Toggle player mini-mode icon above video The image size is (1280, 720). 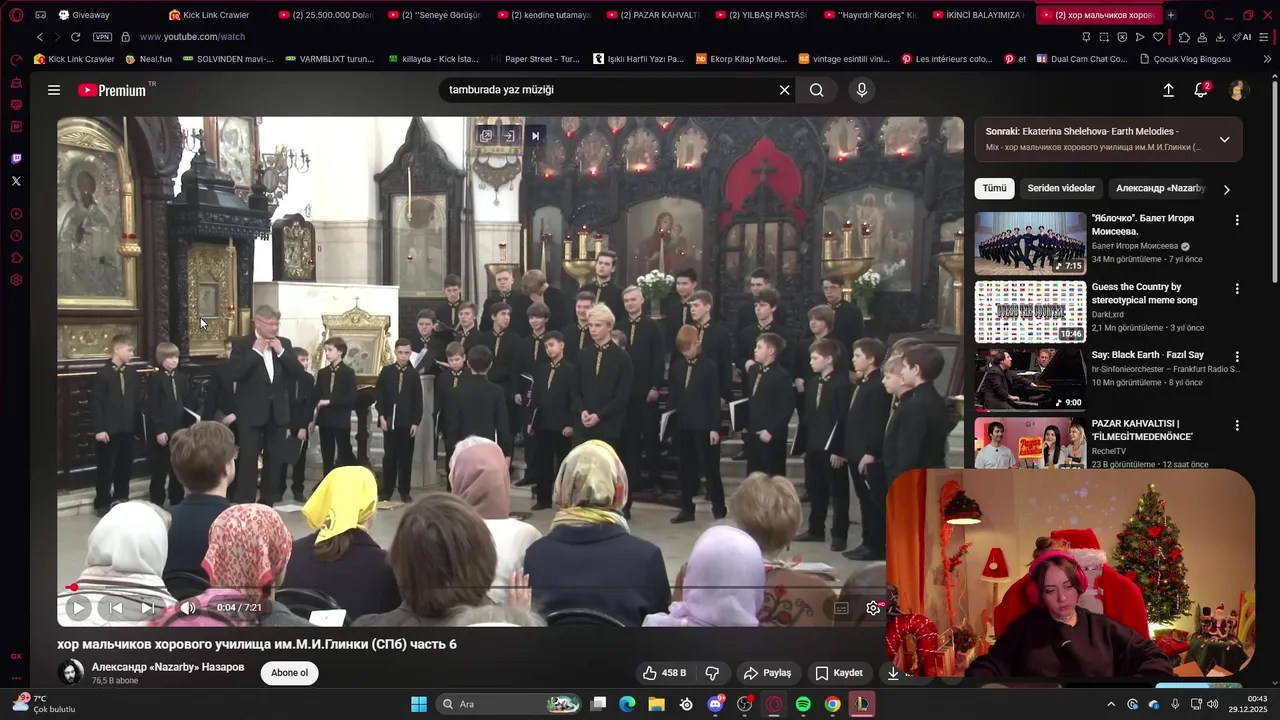pyautogui.click(x=485, y=136)
